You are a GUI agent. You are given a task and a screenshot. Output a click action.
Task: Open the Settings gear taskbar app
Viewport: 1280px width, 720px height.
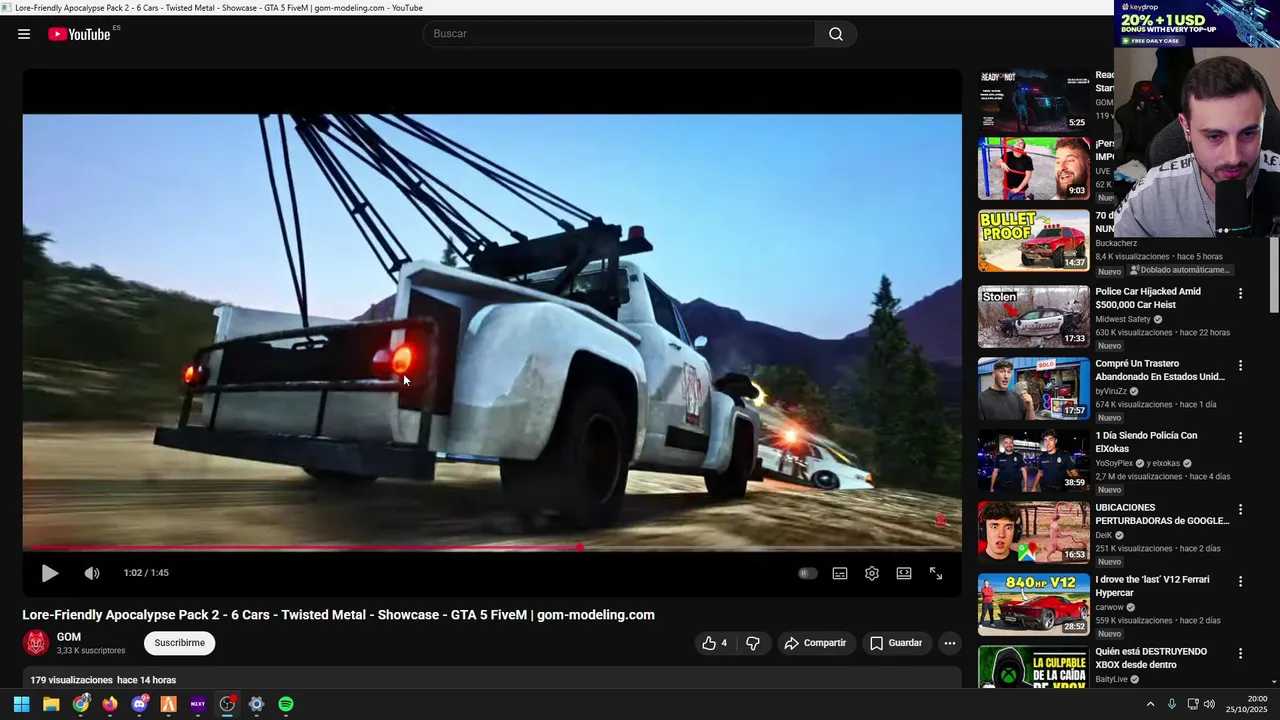257,704
